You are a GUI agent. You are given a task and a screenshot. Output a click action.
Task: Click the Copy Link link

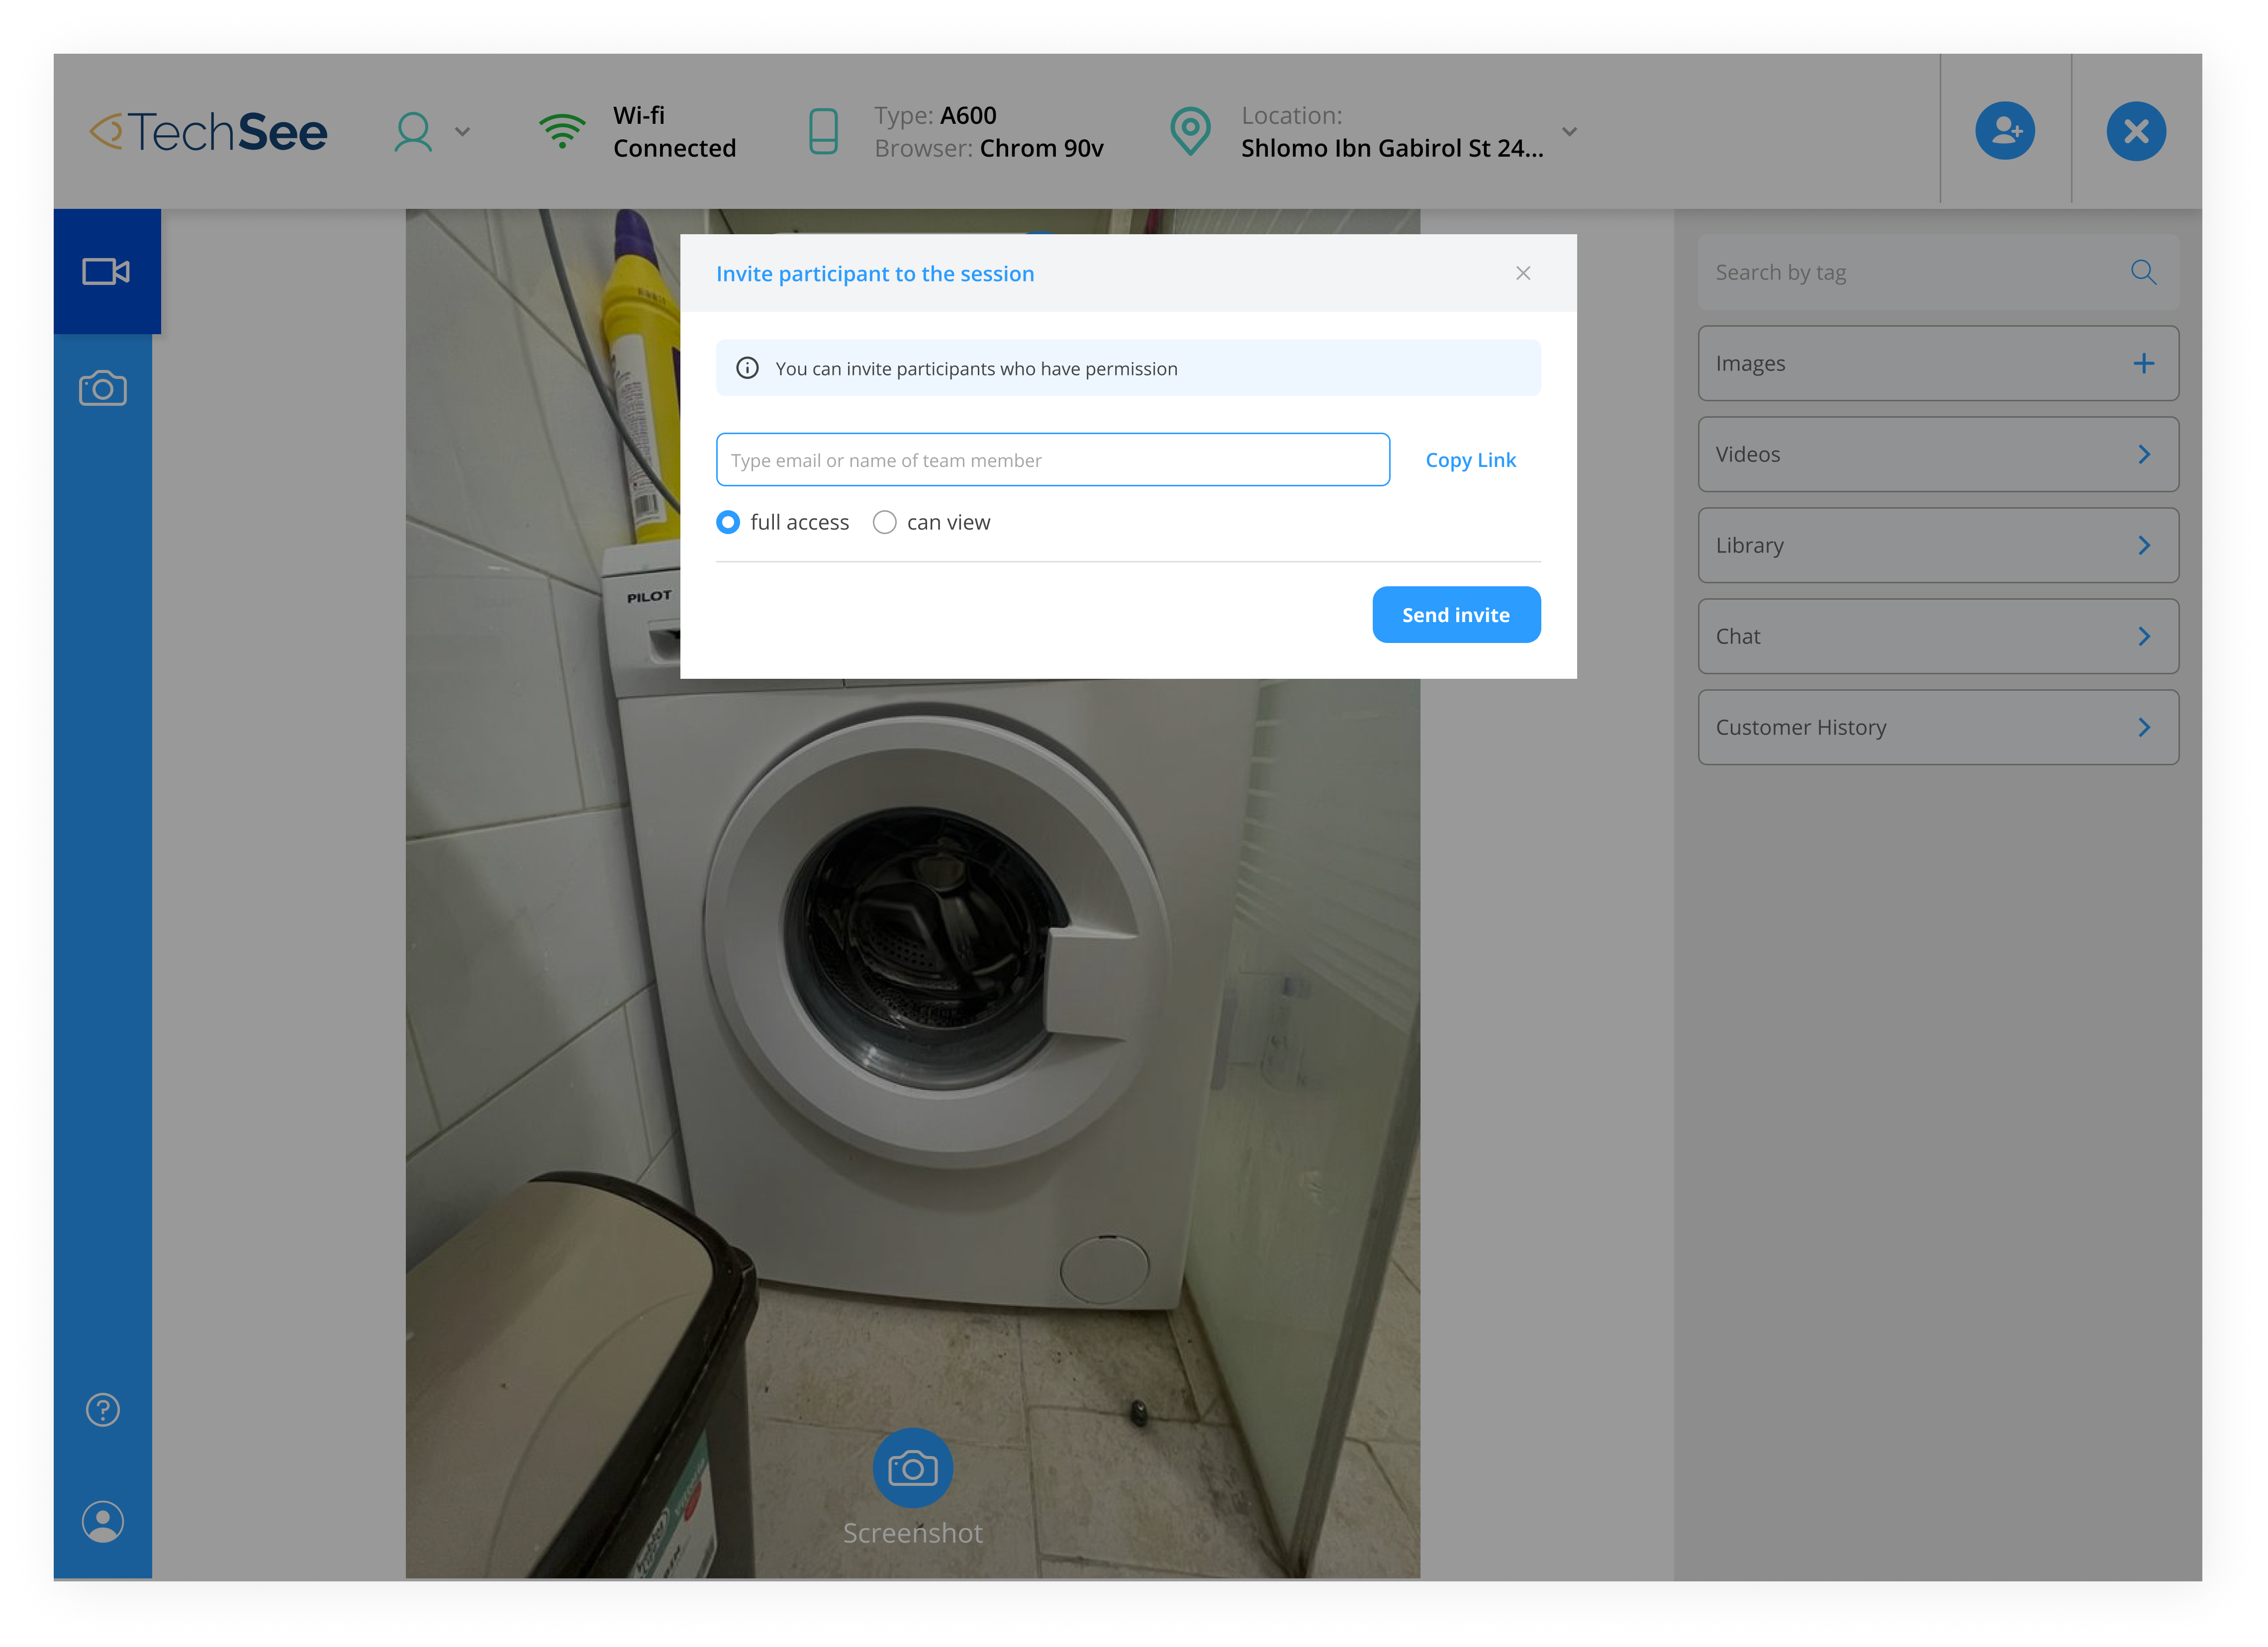1470,460
